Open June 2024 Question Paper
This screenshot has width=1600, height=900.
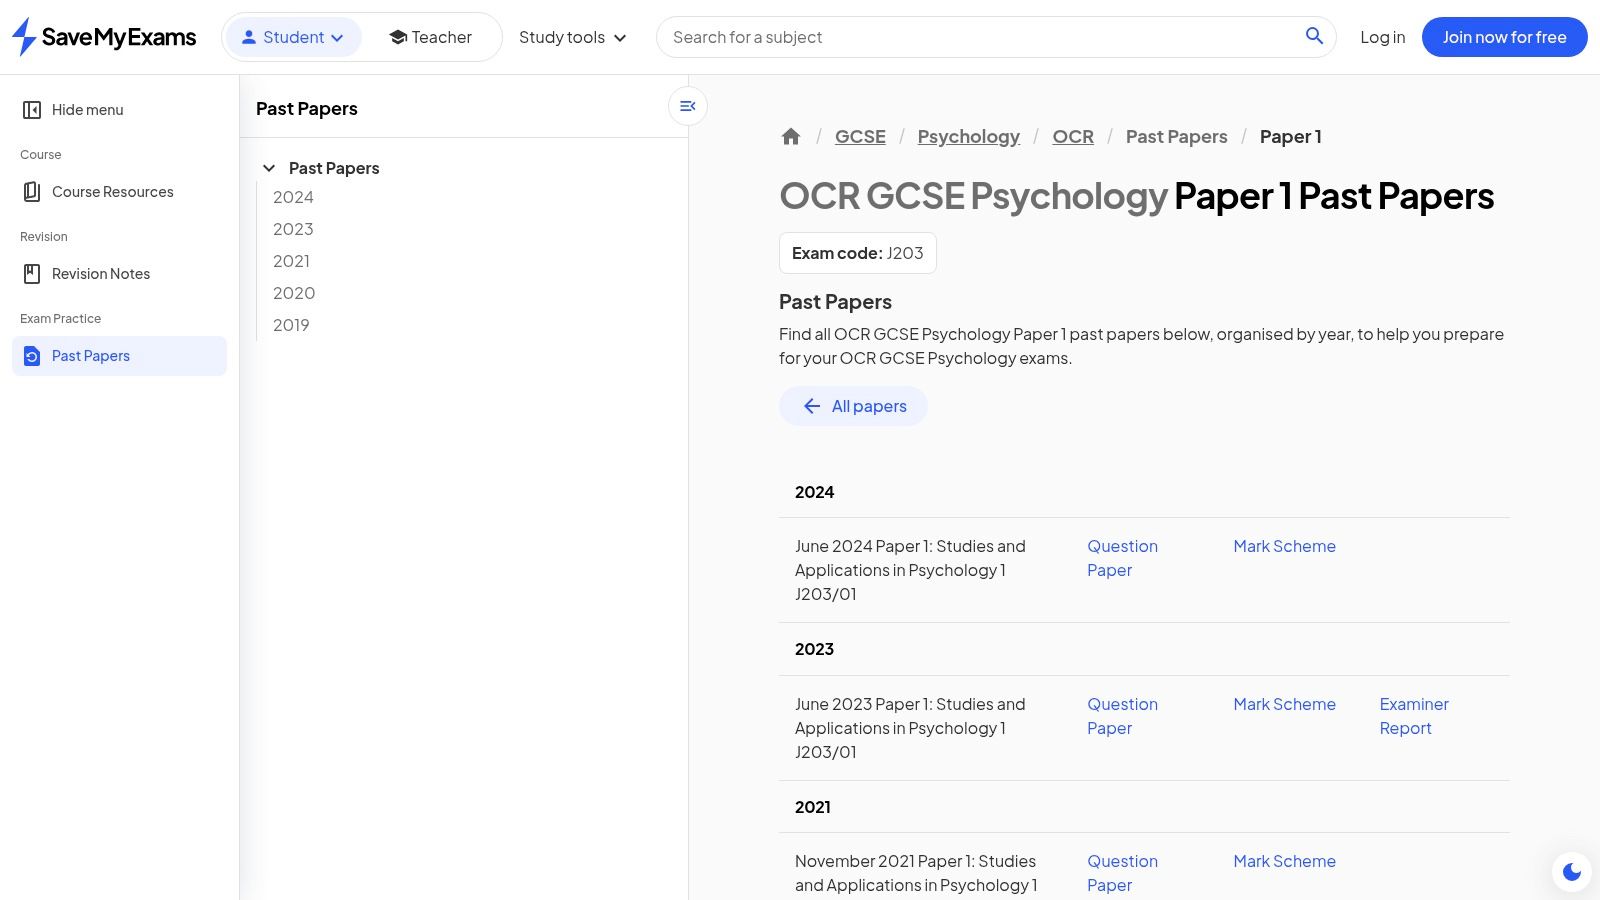(x=1122, y=558)
